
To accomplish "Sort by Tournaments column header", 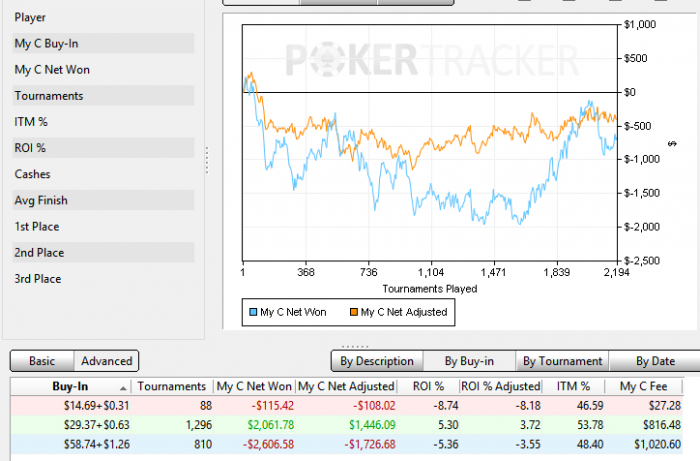I will pyautogui.click(x=172, y=386).
